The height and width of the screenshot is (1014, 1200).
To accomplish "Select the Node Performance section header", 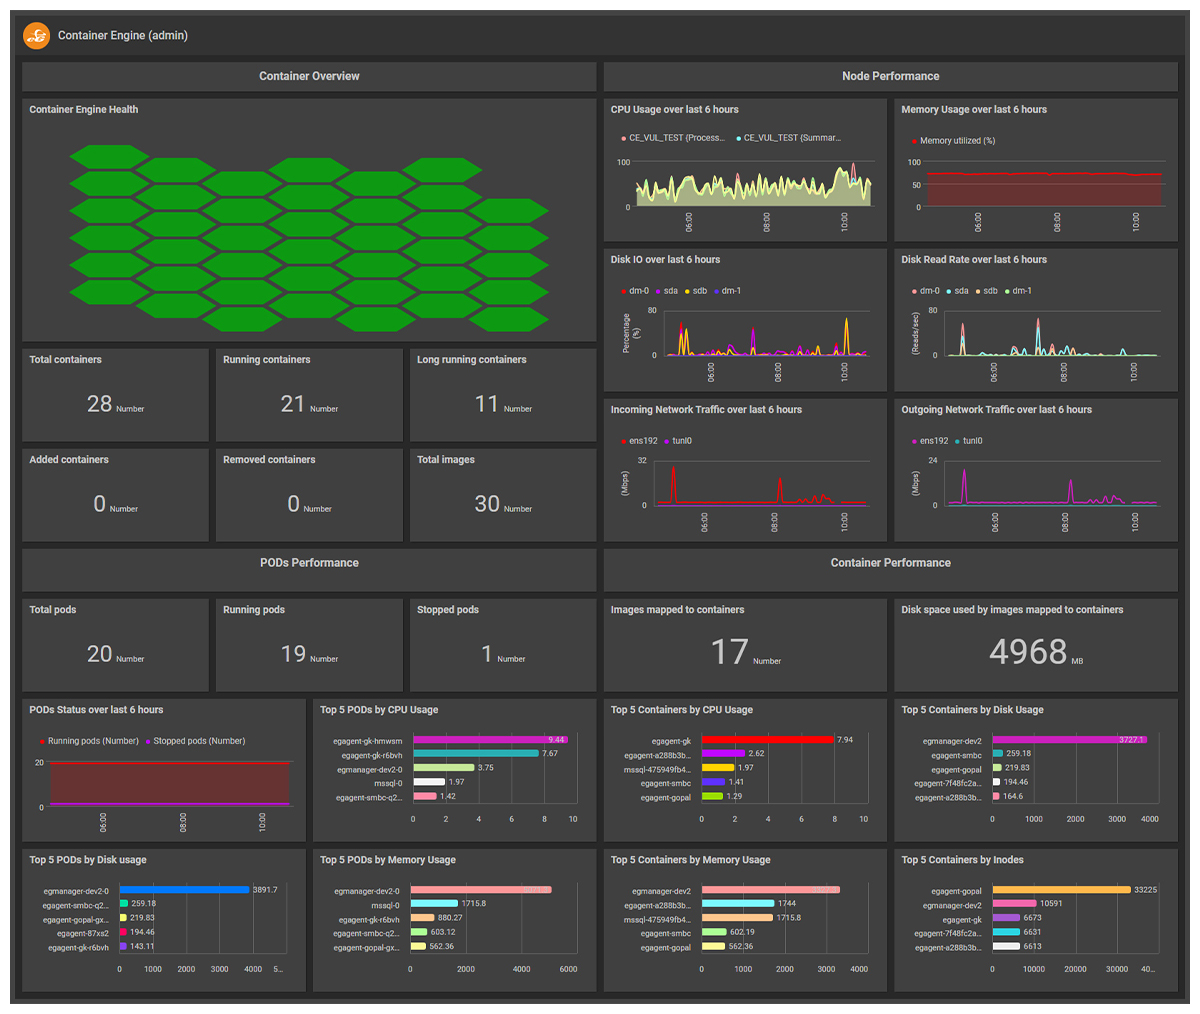I will pos(890,76).
